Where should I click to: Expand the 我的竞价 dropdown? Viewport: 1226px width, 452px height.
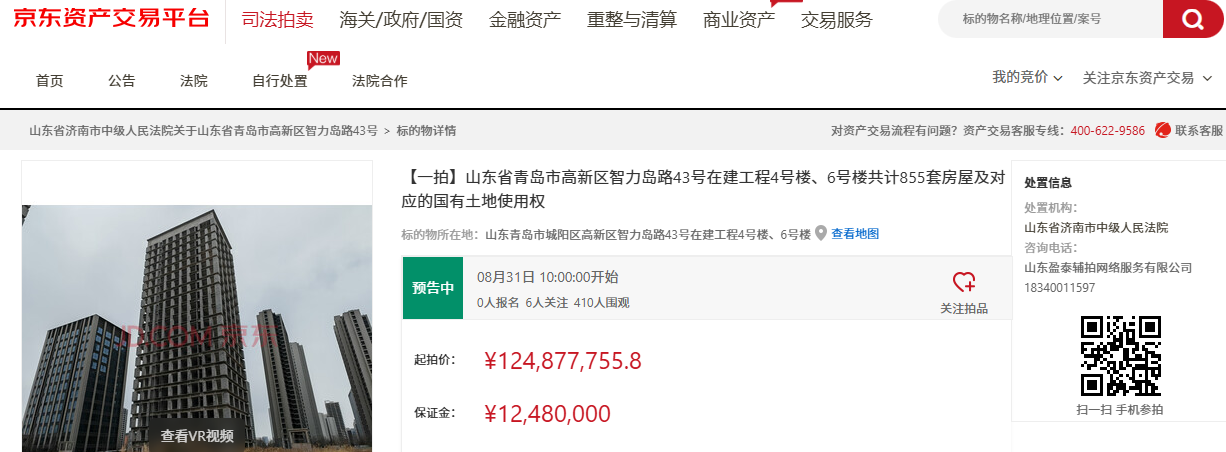pyautogui.click(x=1027, y=78)
